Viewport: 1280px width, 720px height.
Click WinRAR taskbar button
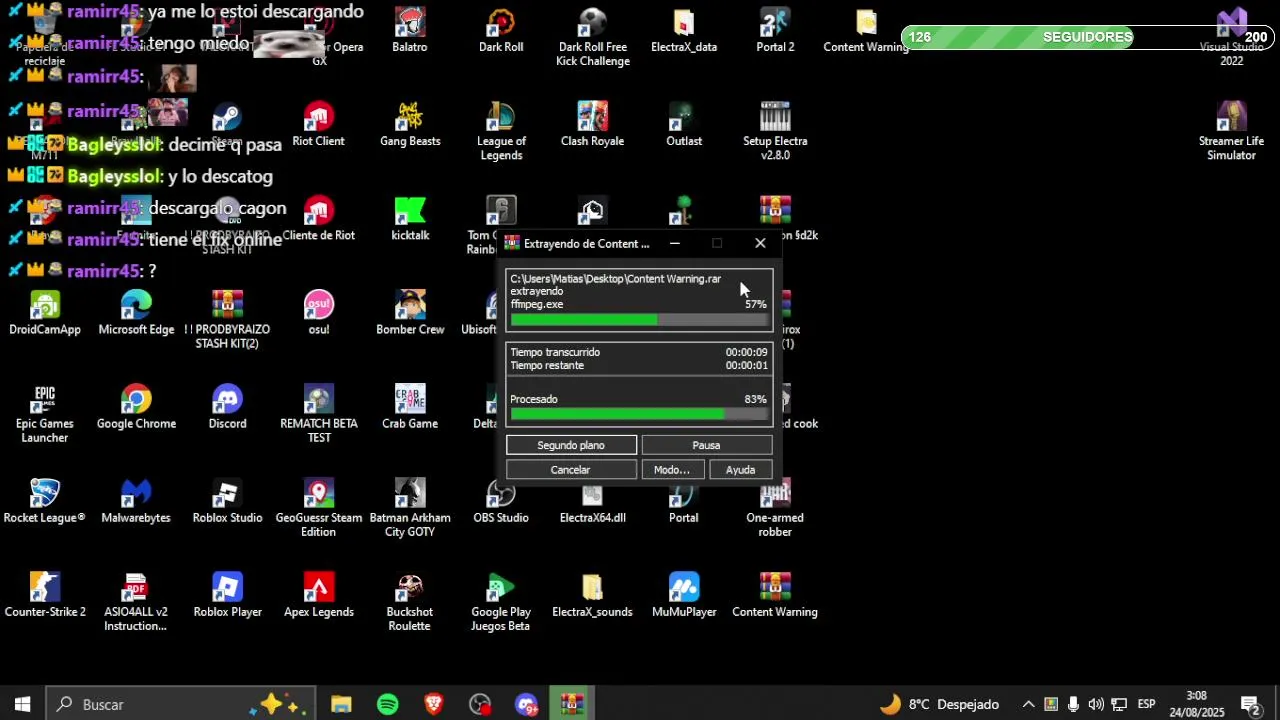point(572,704)
